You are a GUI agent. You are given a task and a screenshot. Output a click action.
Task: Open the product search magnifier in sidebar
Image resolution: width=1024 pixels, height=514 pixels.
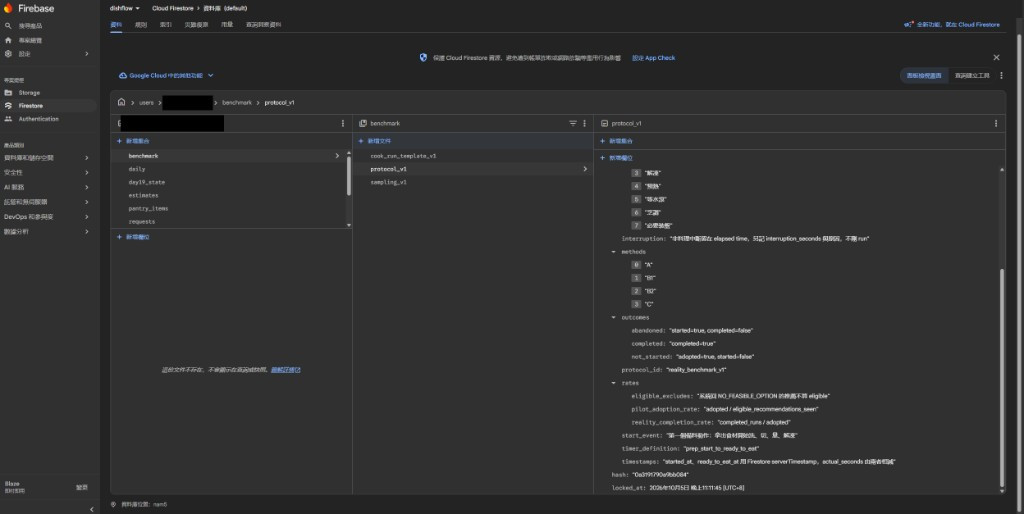8,26
